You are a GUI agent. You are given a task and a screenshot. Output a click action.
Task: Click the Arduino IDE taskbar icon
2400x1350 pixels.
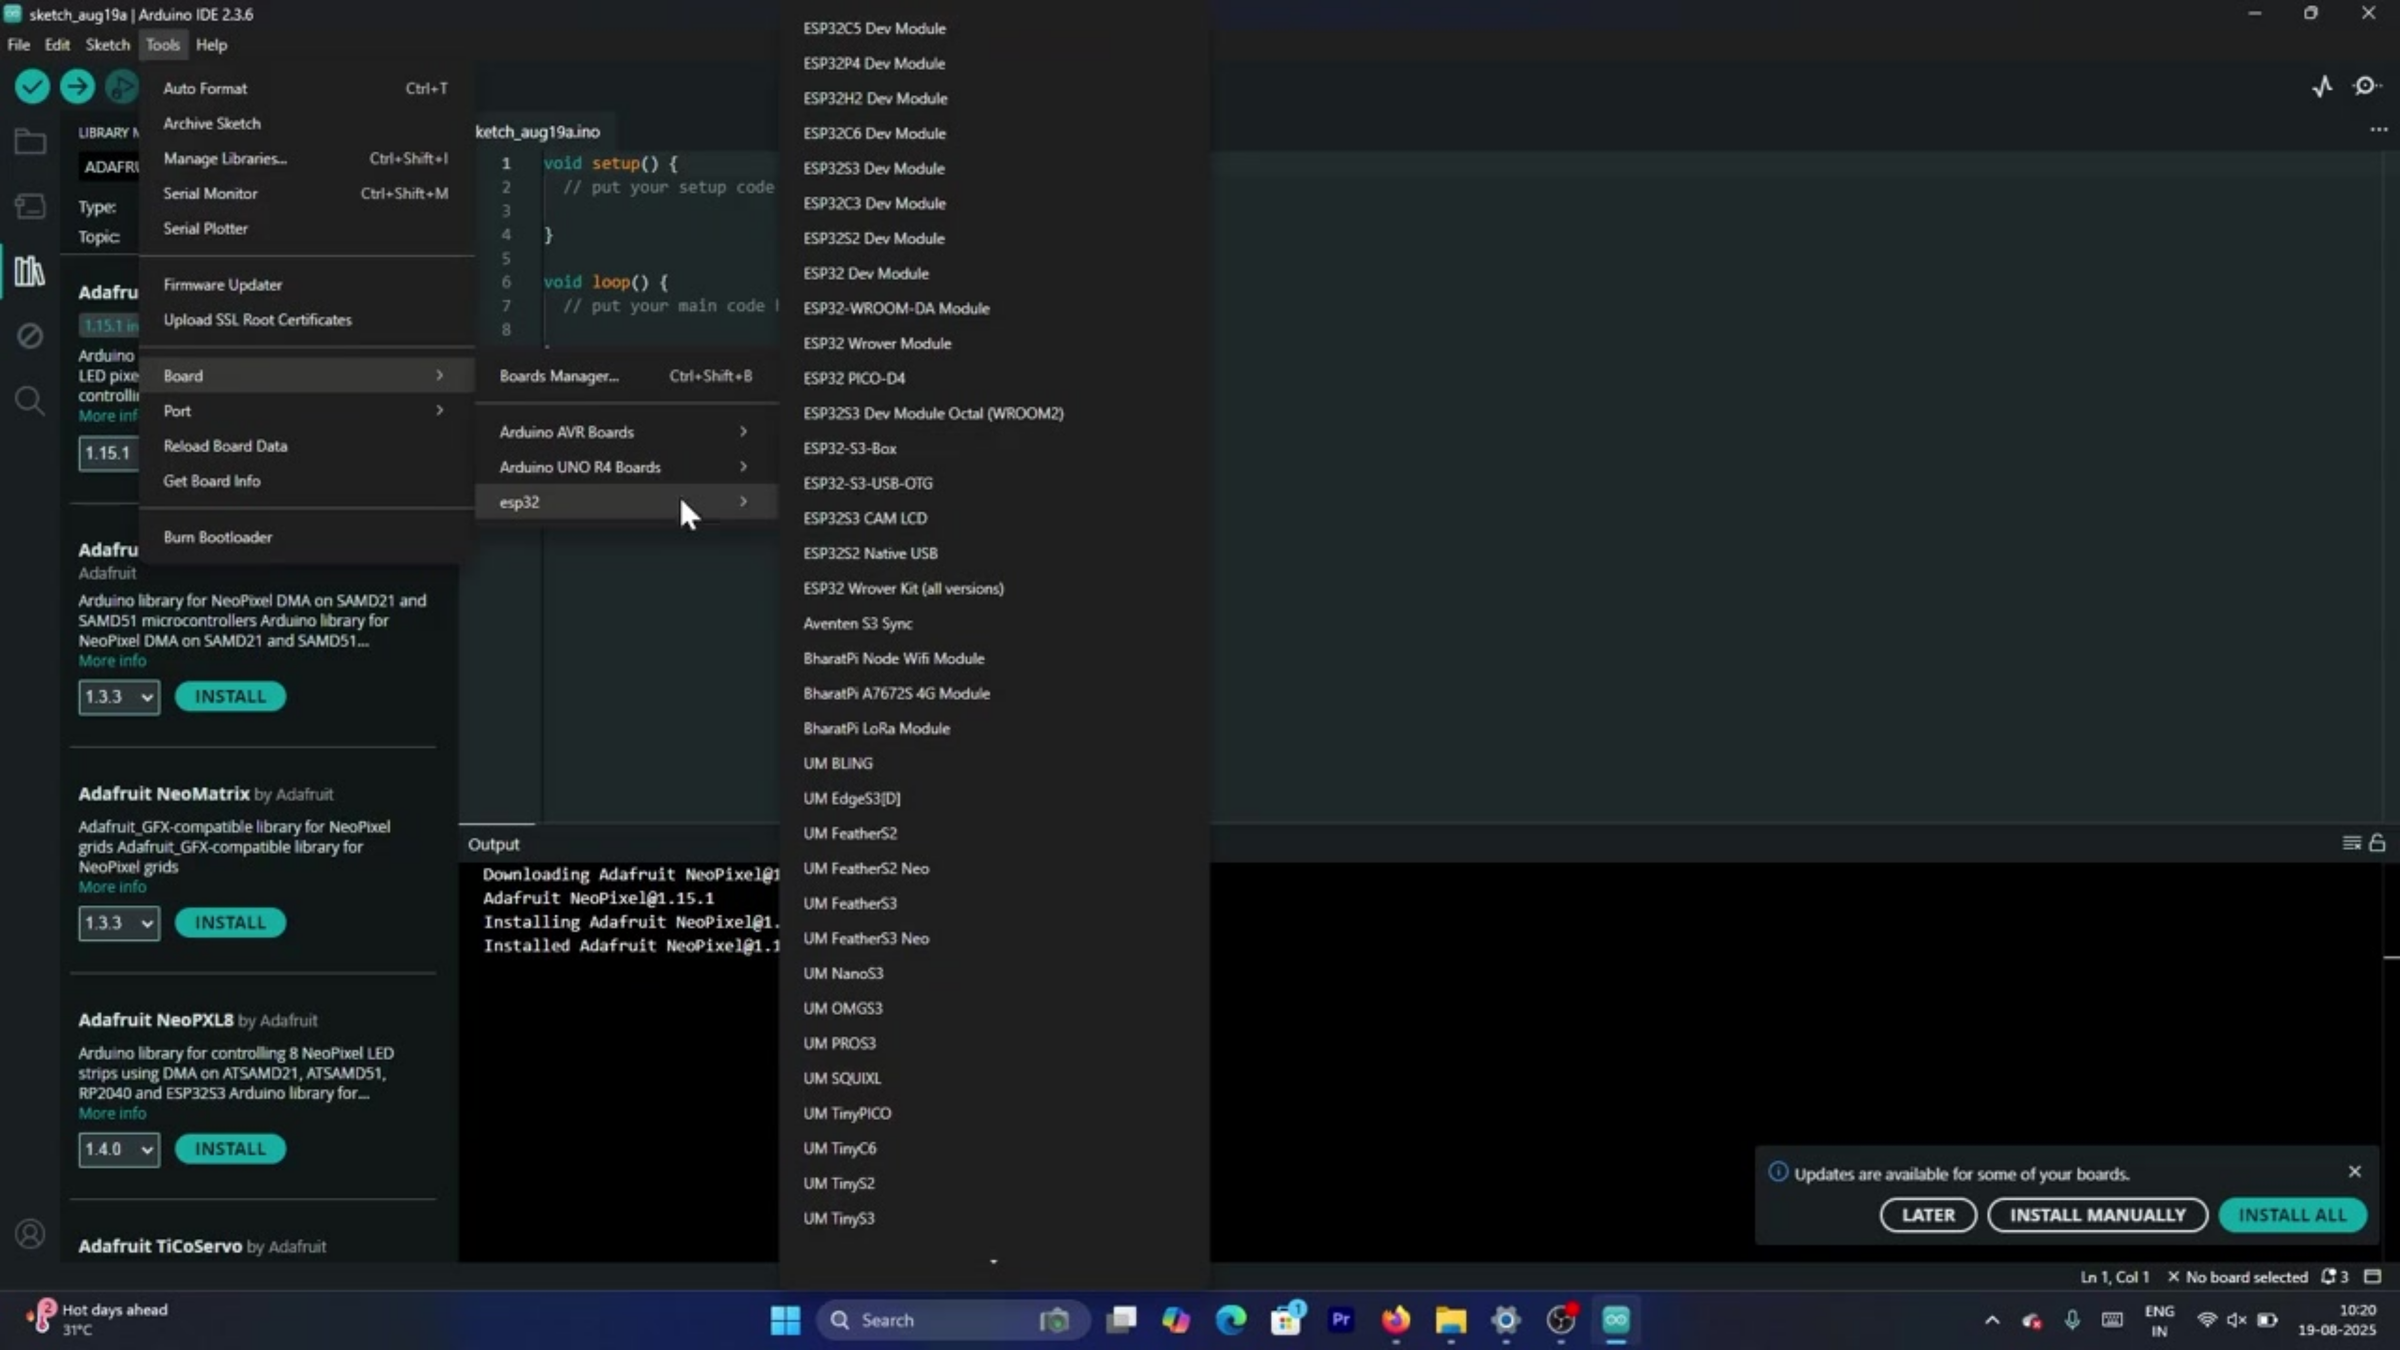[x=1616, y=1321]
